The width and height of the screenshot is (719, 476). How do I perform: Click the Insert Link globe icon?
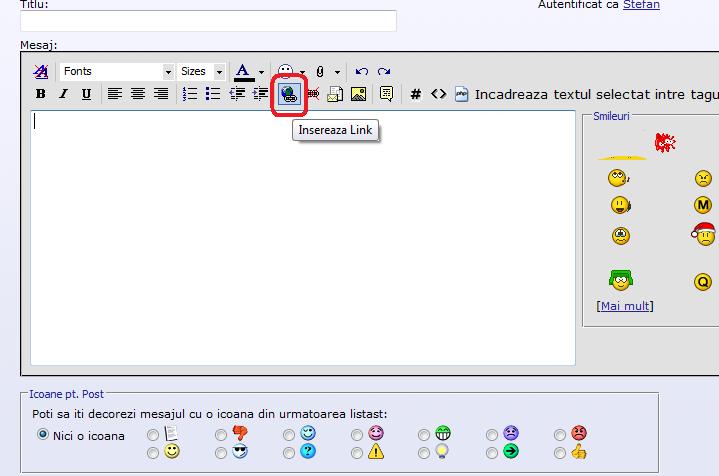(289, 94)
